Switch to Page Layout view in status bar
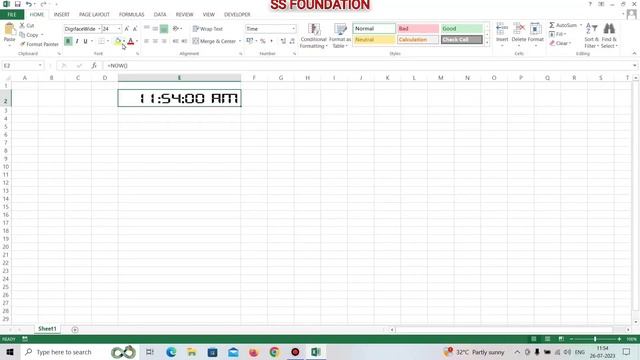Image resolution: width=640 pixels, height=360 pixels. coord(547,339)
